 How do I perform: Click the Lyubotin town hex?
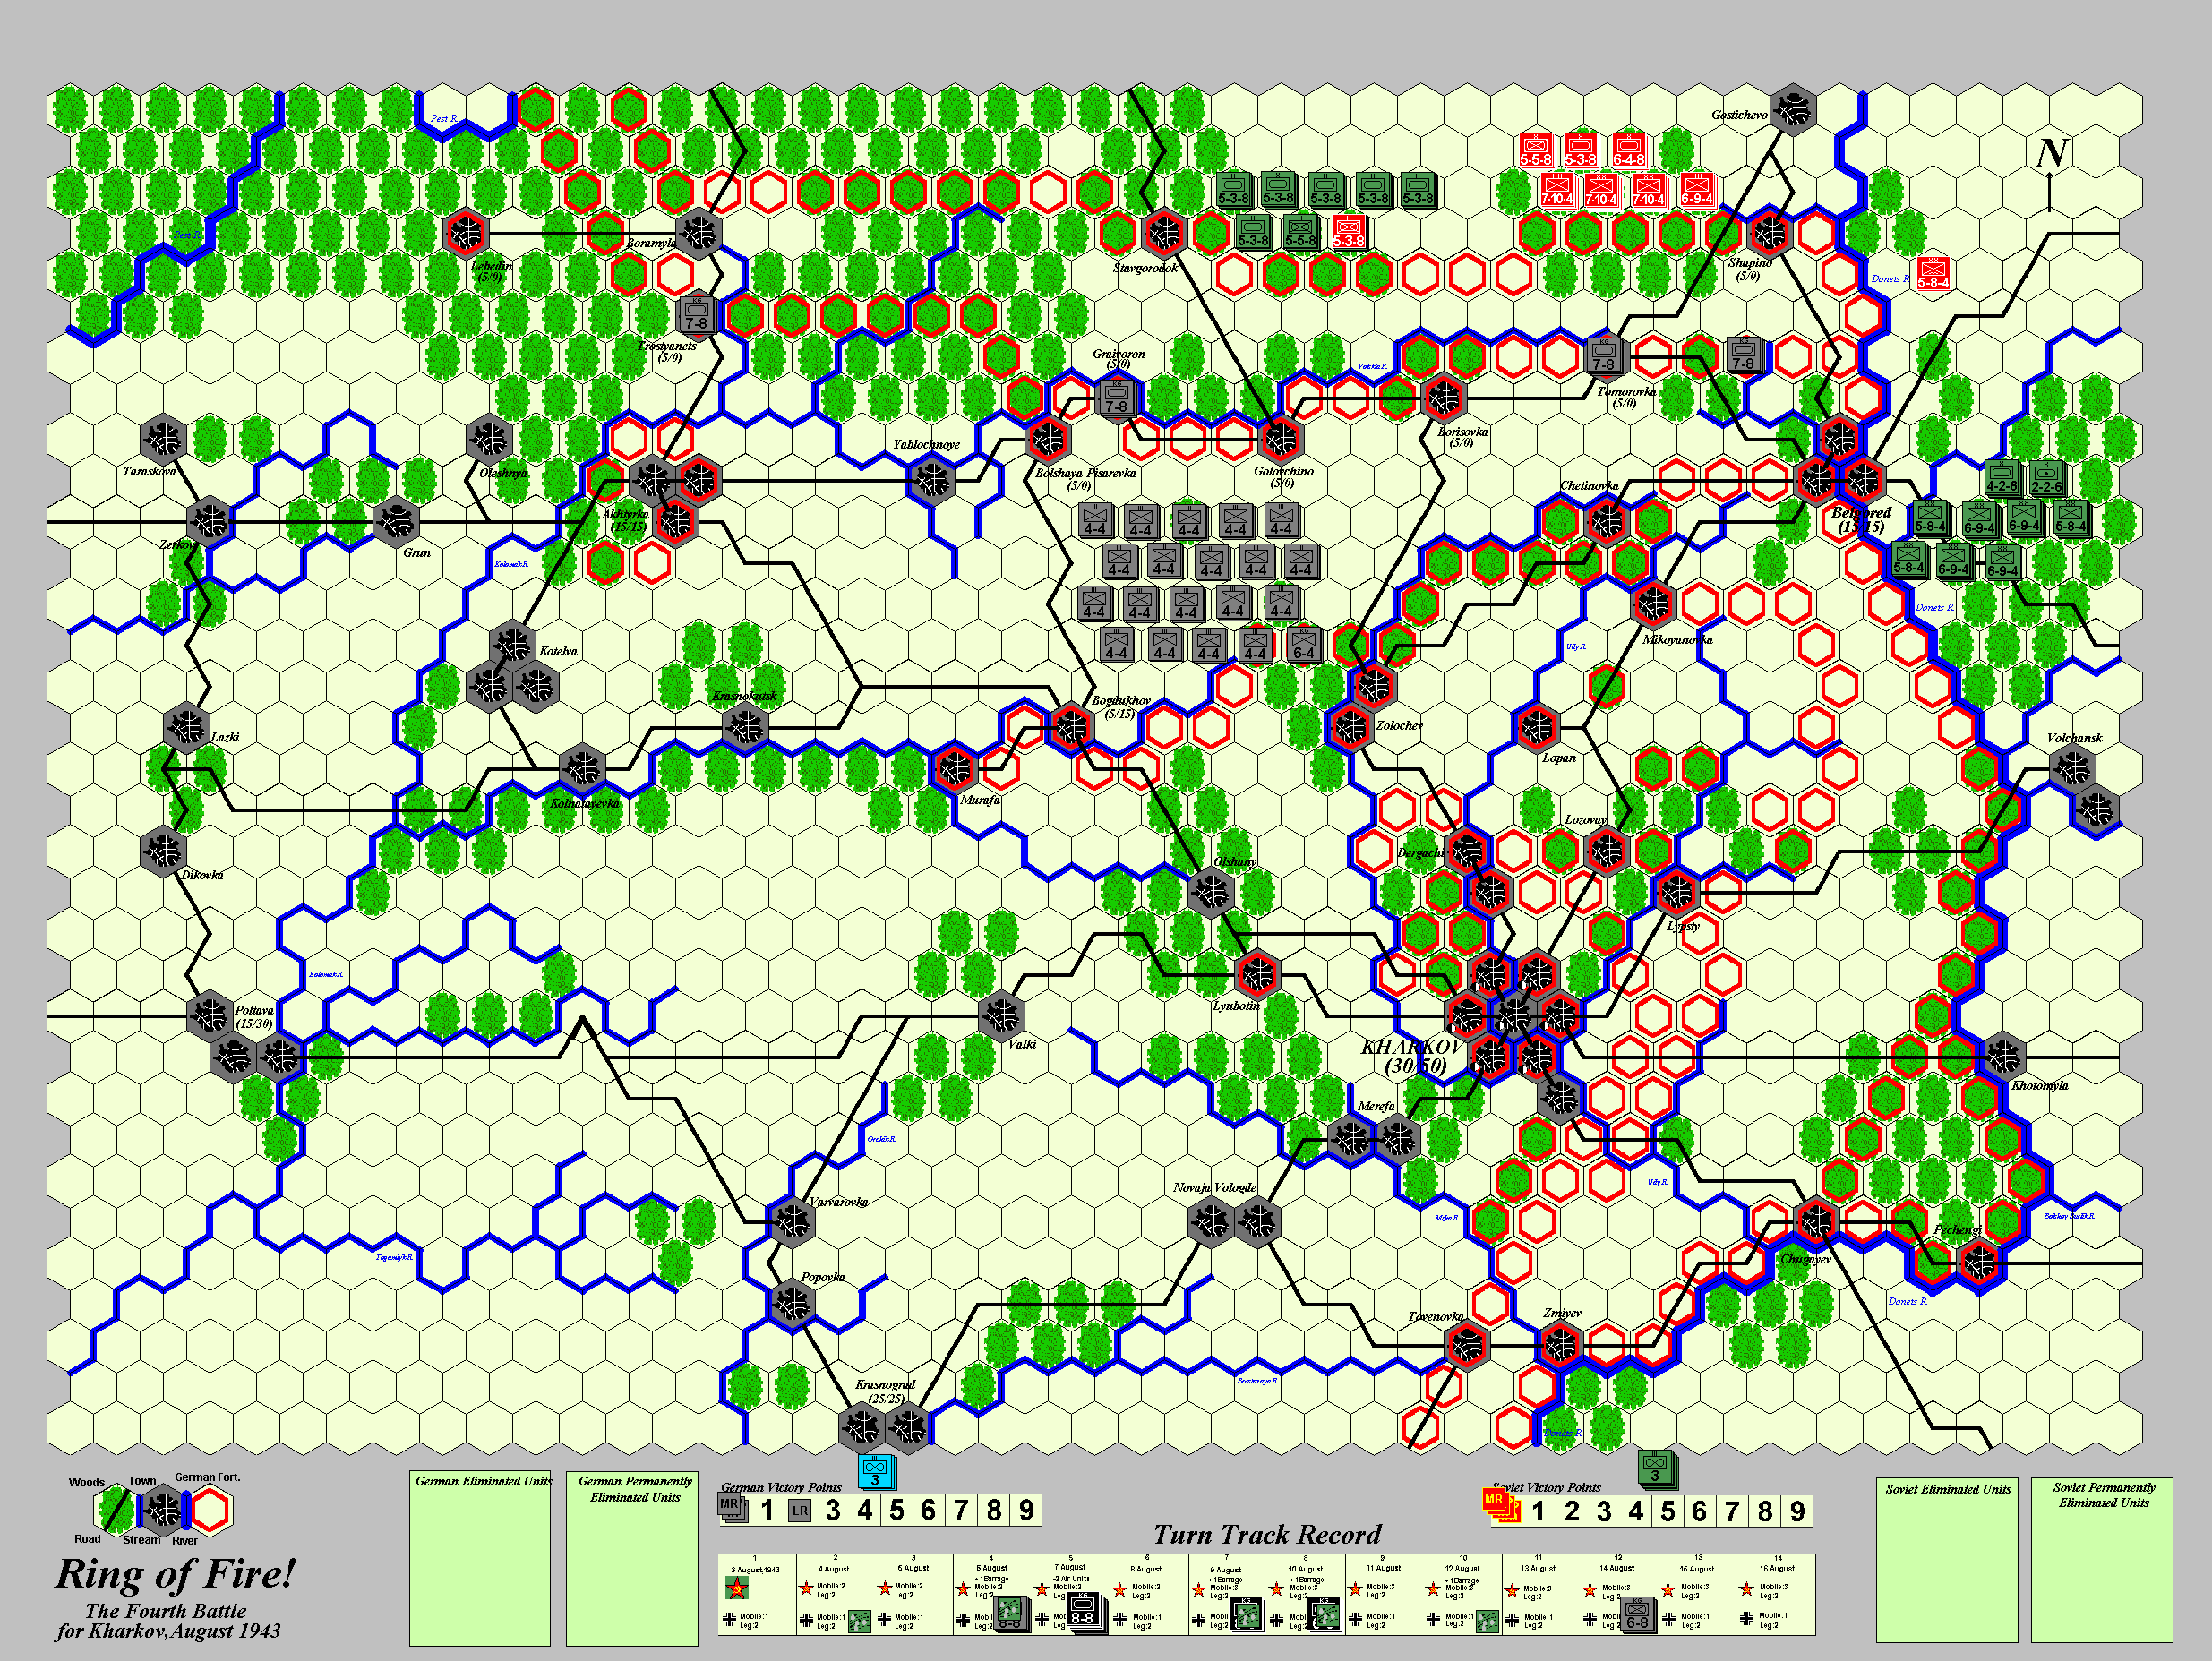[1257, 974]
